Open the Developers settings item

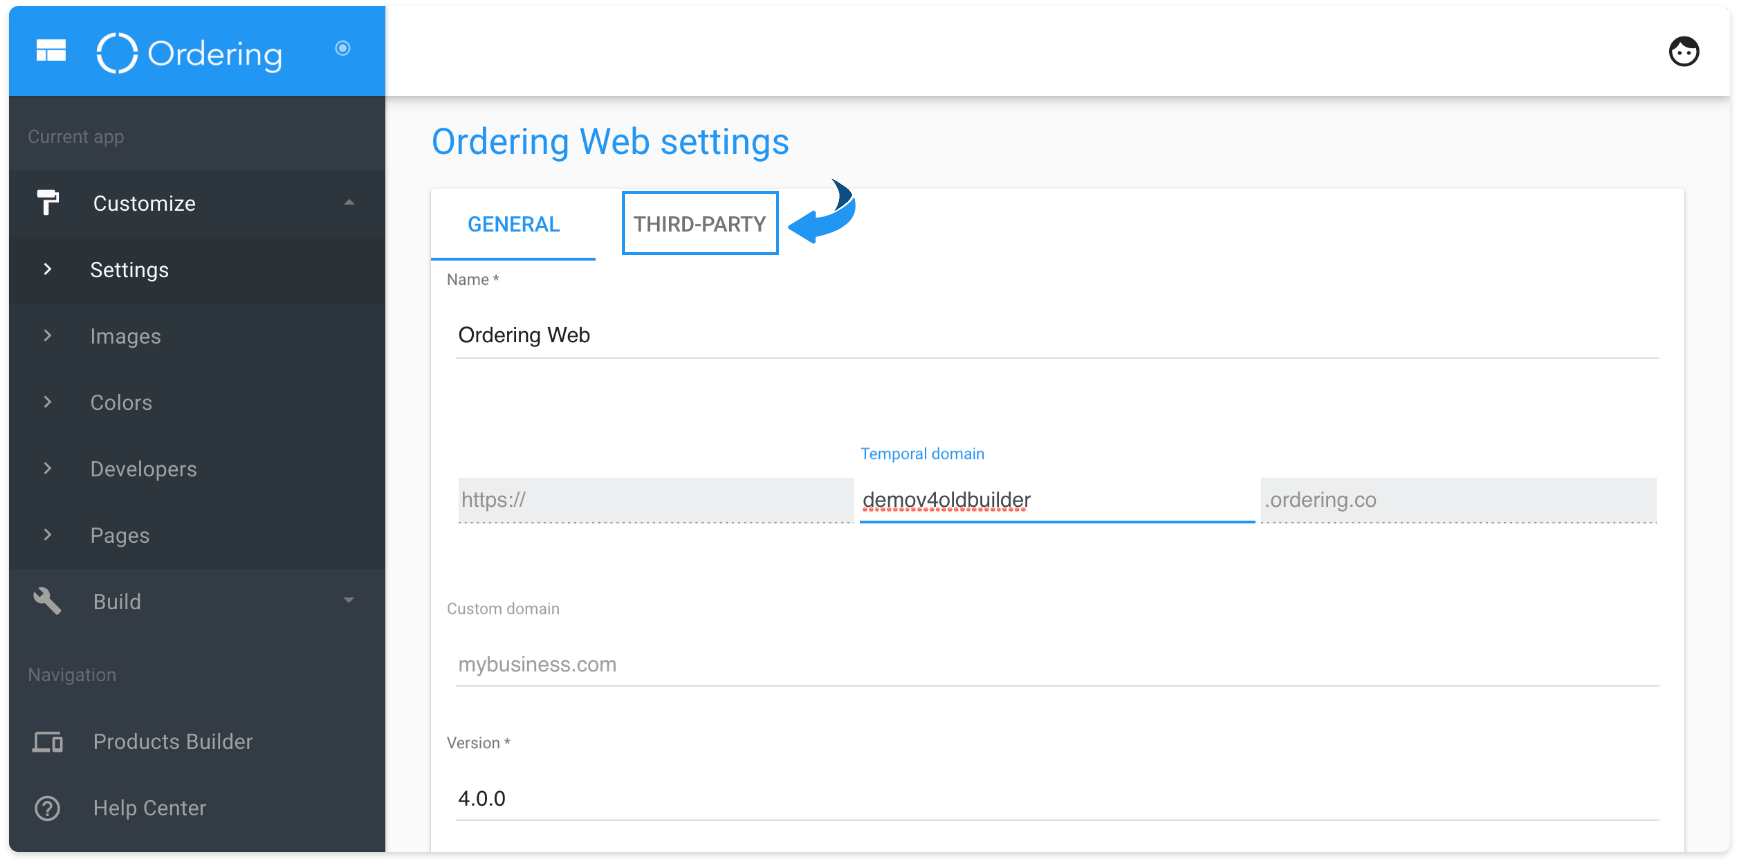pyautogui.click(x=143, y=469)
